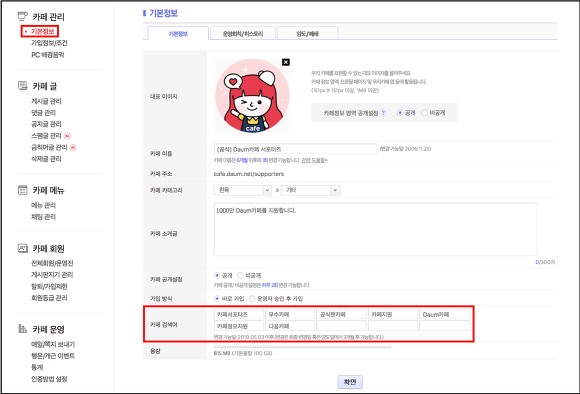Switch to the 기본정보 tab
The height and width of the screenshot is (394, 580).
coord(178,34)
